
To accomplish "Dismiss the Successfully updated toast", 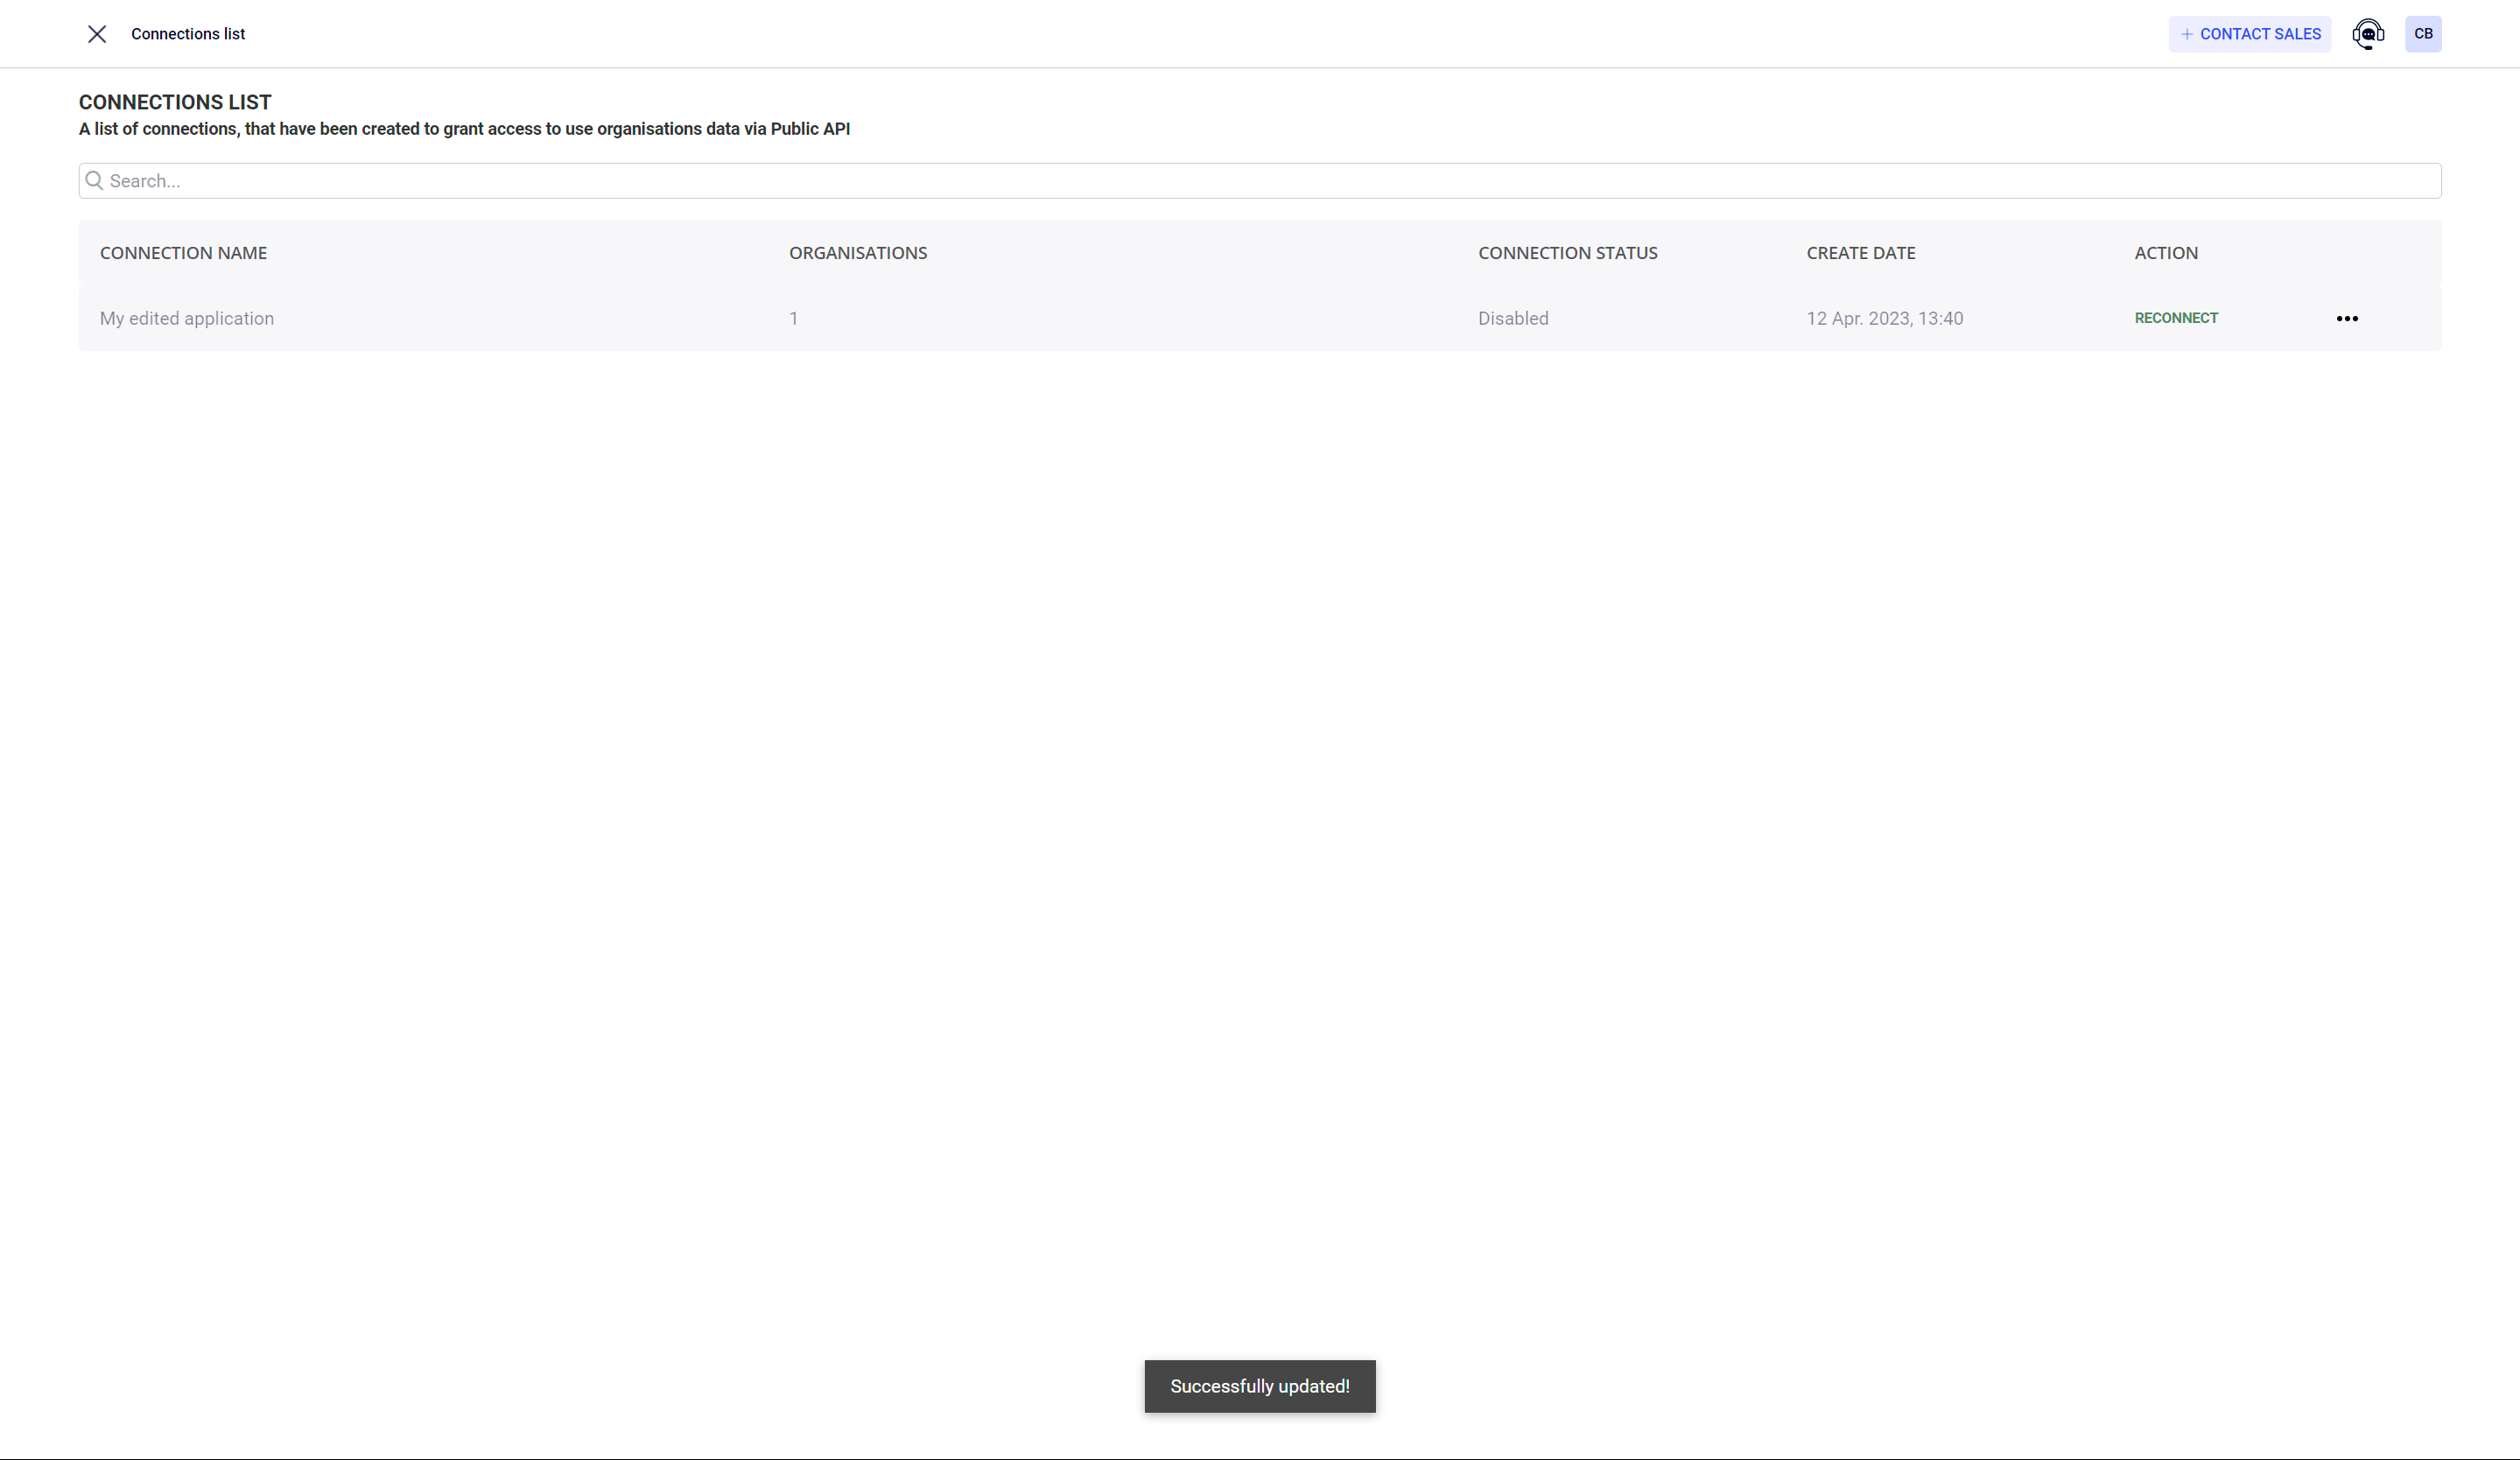I will 1259,1386.
